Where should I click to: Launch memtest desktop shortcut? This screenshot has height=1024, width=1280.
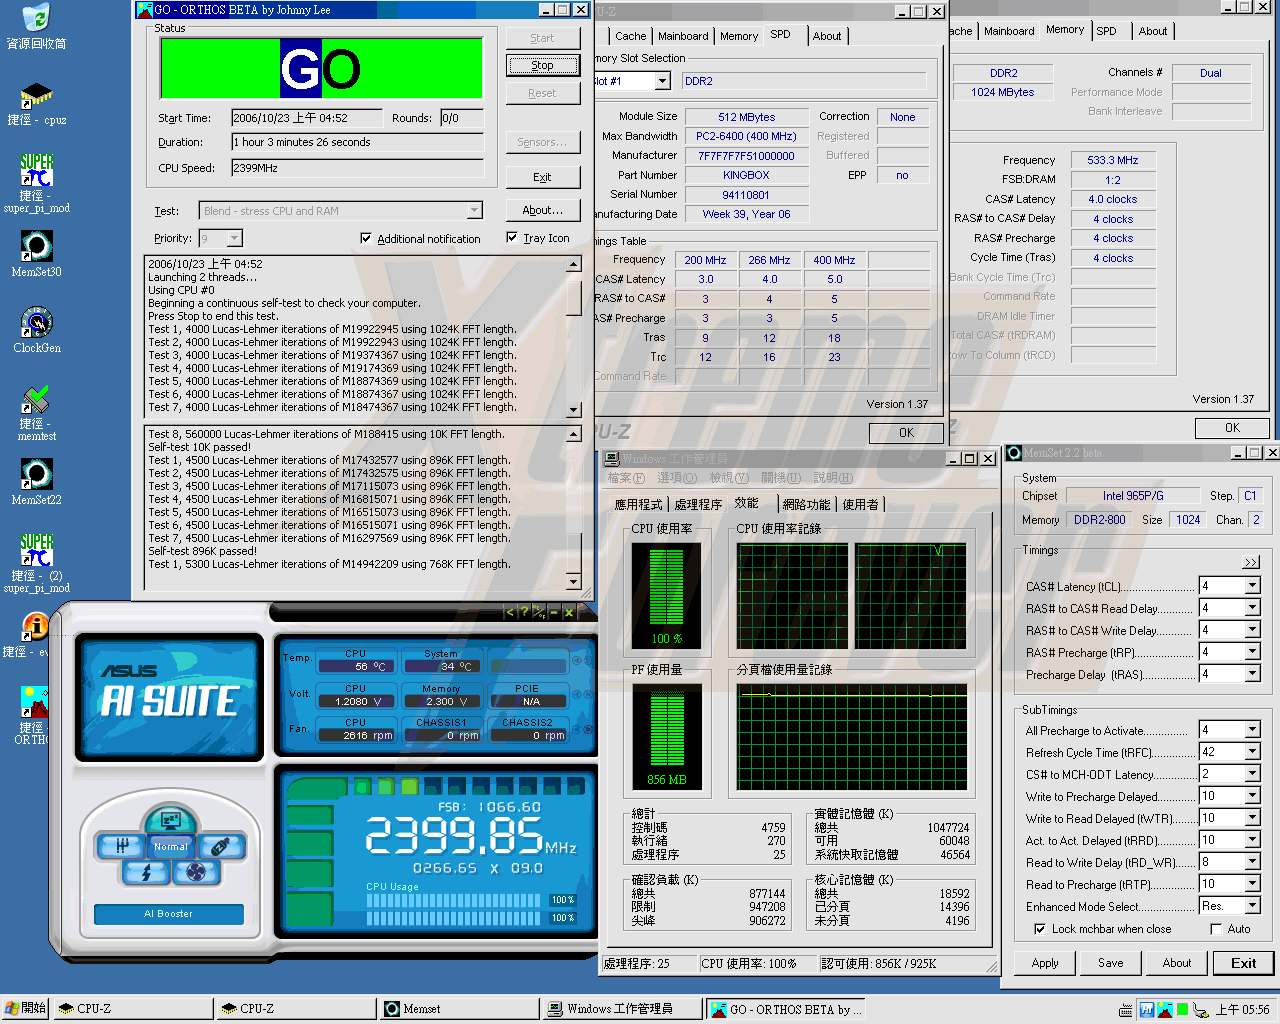pyautogui.click(x=36, y=413)
